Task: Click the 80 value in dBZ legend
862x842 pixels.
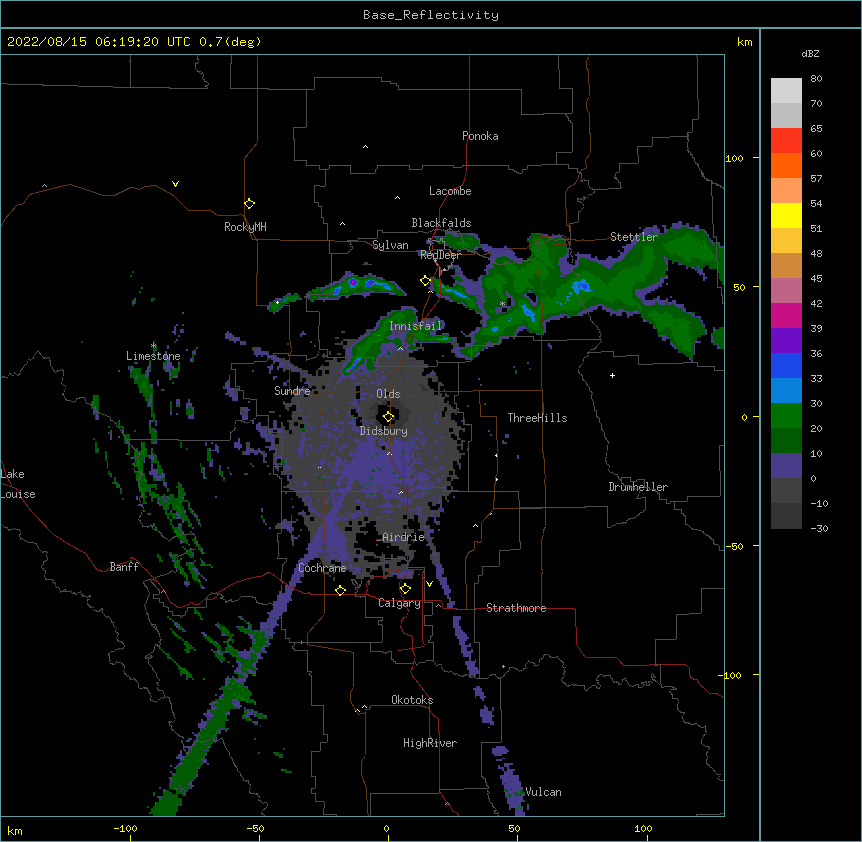Action: click(816, 79)
